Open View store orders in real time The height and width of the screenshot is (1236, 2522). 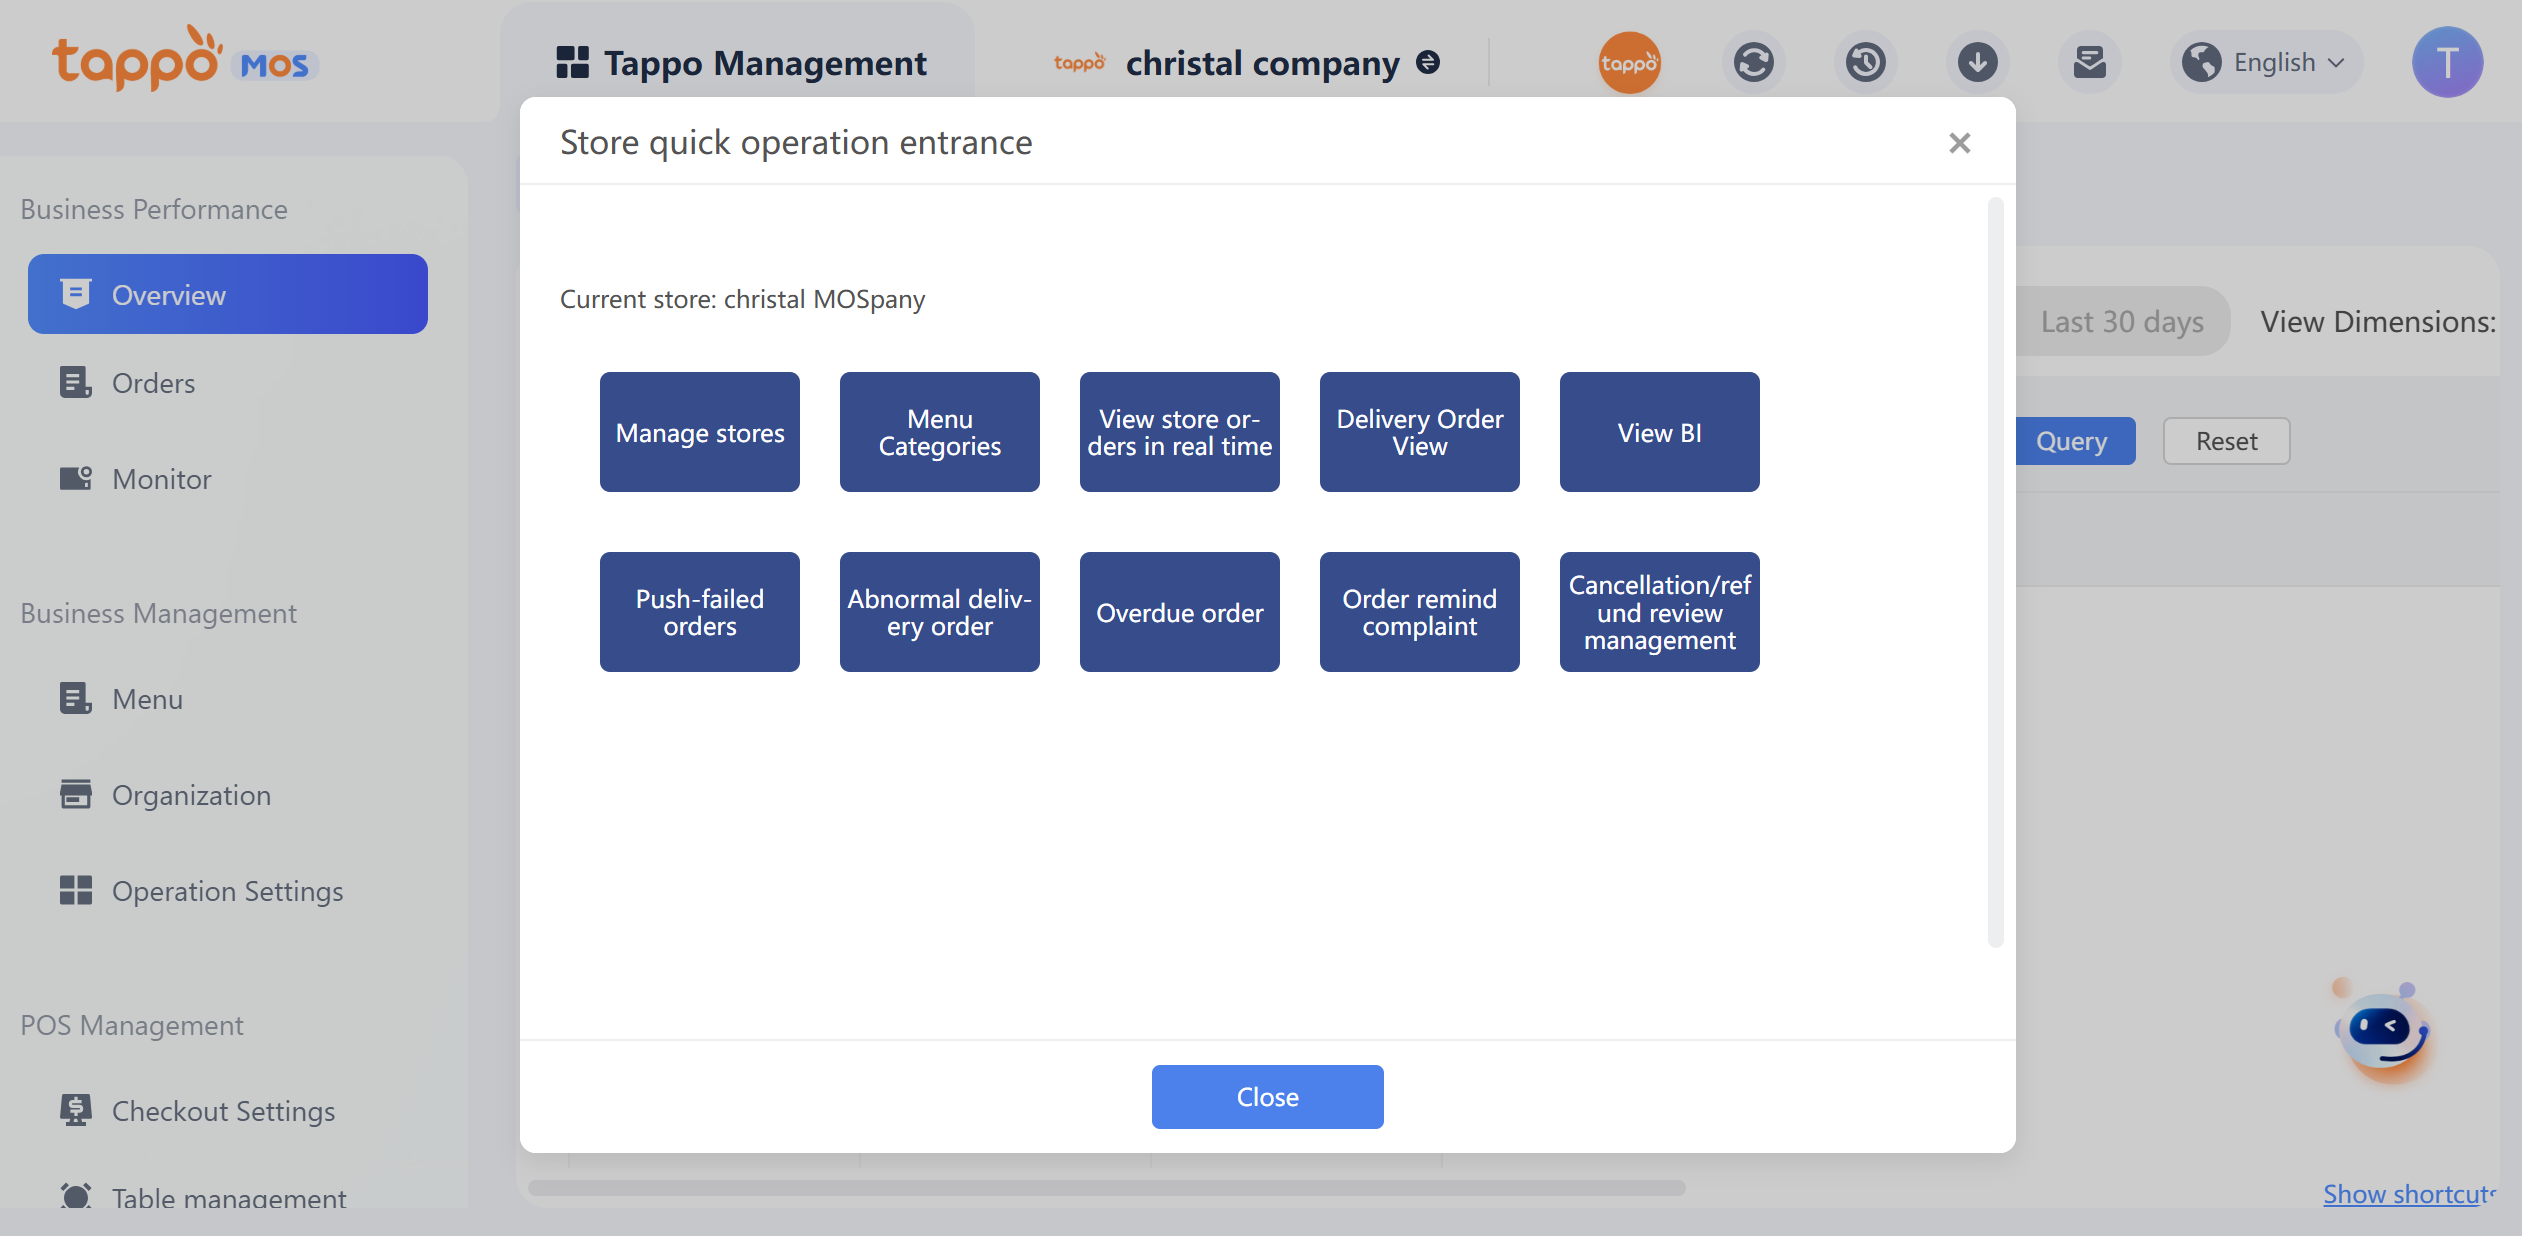(x=1179, y=432)
